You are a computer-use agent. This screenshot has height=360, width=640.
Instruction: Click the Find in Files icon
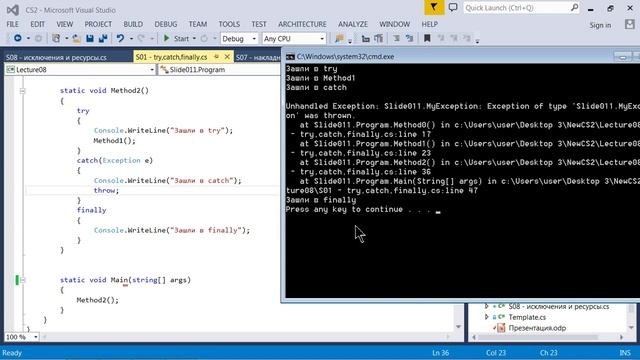(x=339, y=38)
